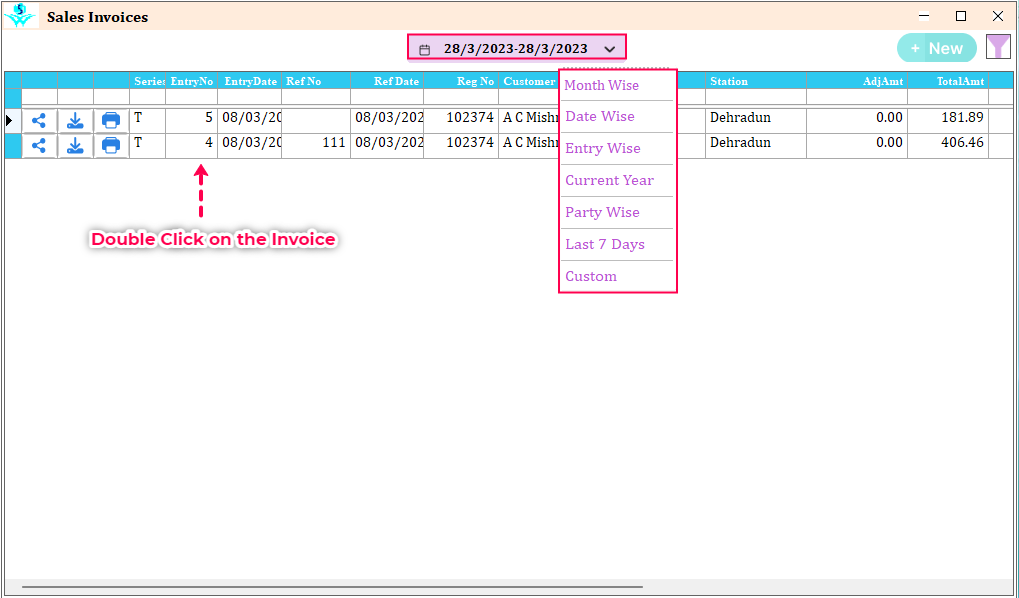
Task: Click the EntryNo filter field
Action: point(191,97)
